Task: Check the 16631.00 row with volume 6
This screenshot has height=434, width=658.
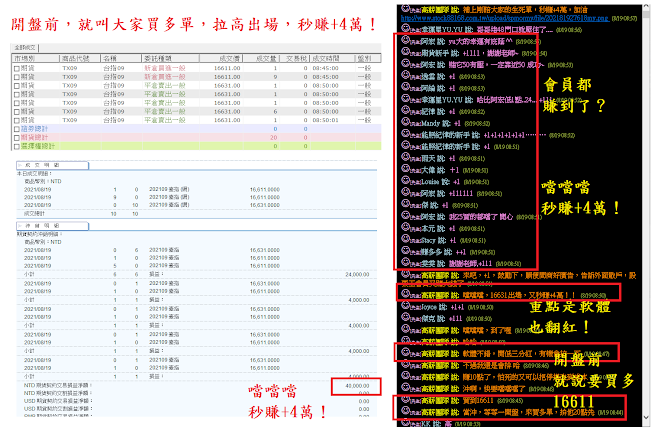Action: click(17, 112)
